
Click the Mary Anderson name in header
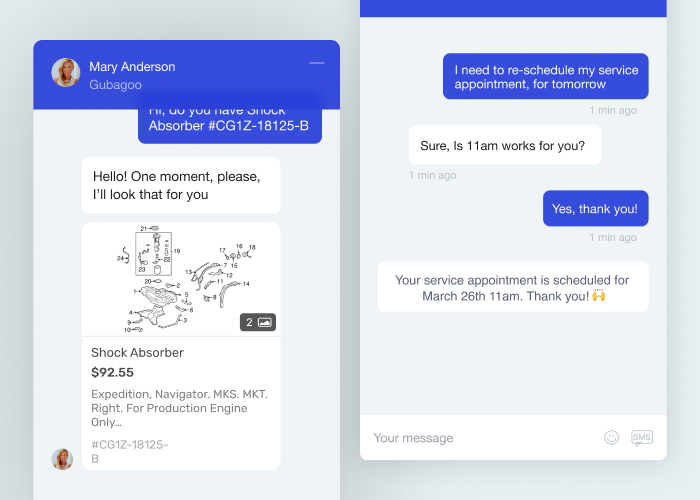click(132, 67)
